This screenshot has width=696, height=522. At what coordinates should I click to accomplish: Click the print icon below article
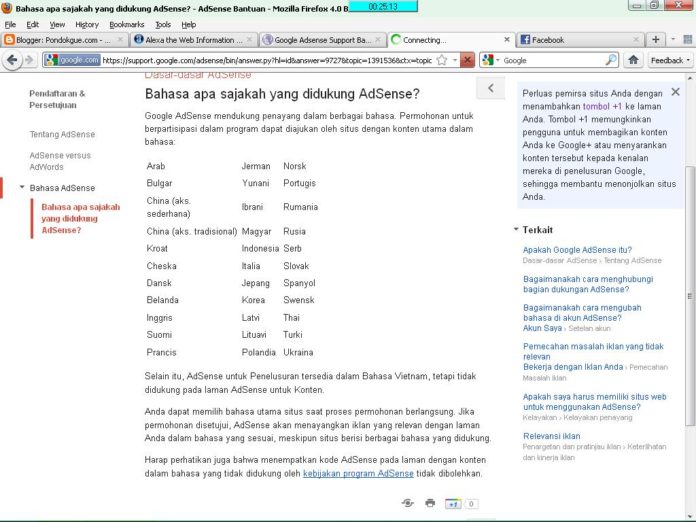(x=430, y=503)
